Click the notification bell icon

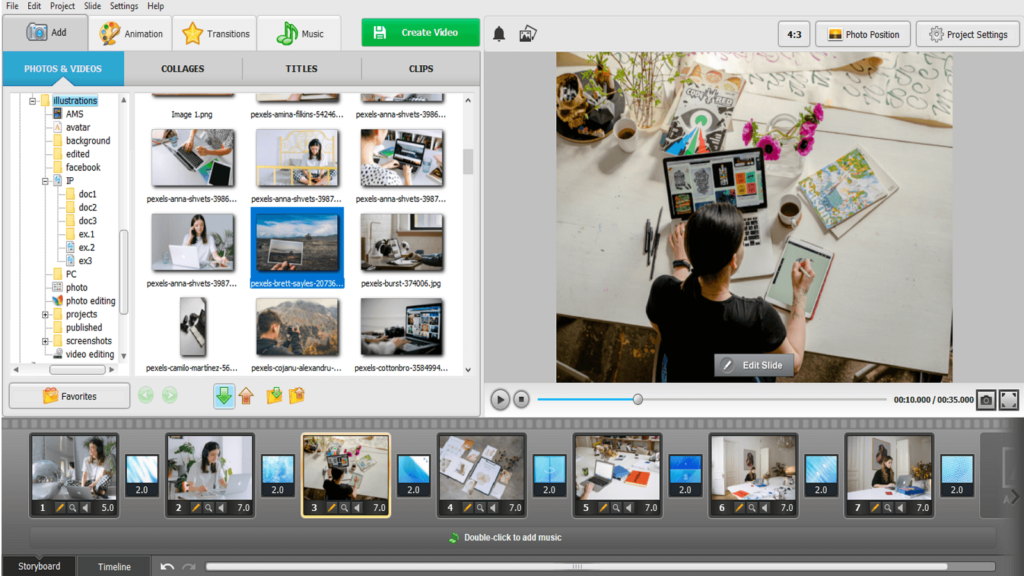[499, 32]
